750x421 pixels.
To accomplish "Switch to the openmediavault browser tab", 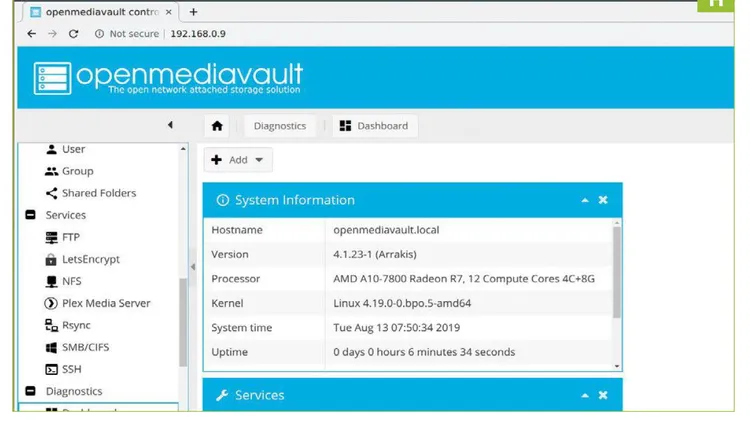I will click(x=101, y=12).
